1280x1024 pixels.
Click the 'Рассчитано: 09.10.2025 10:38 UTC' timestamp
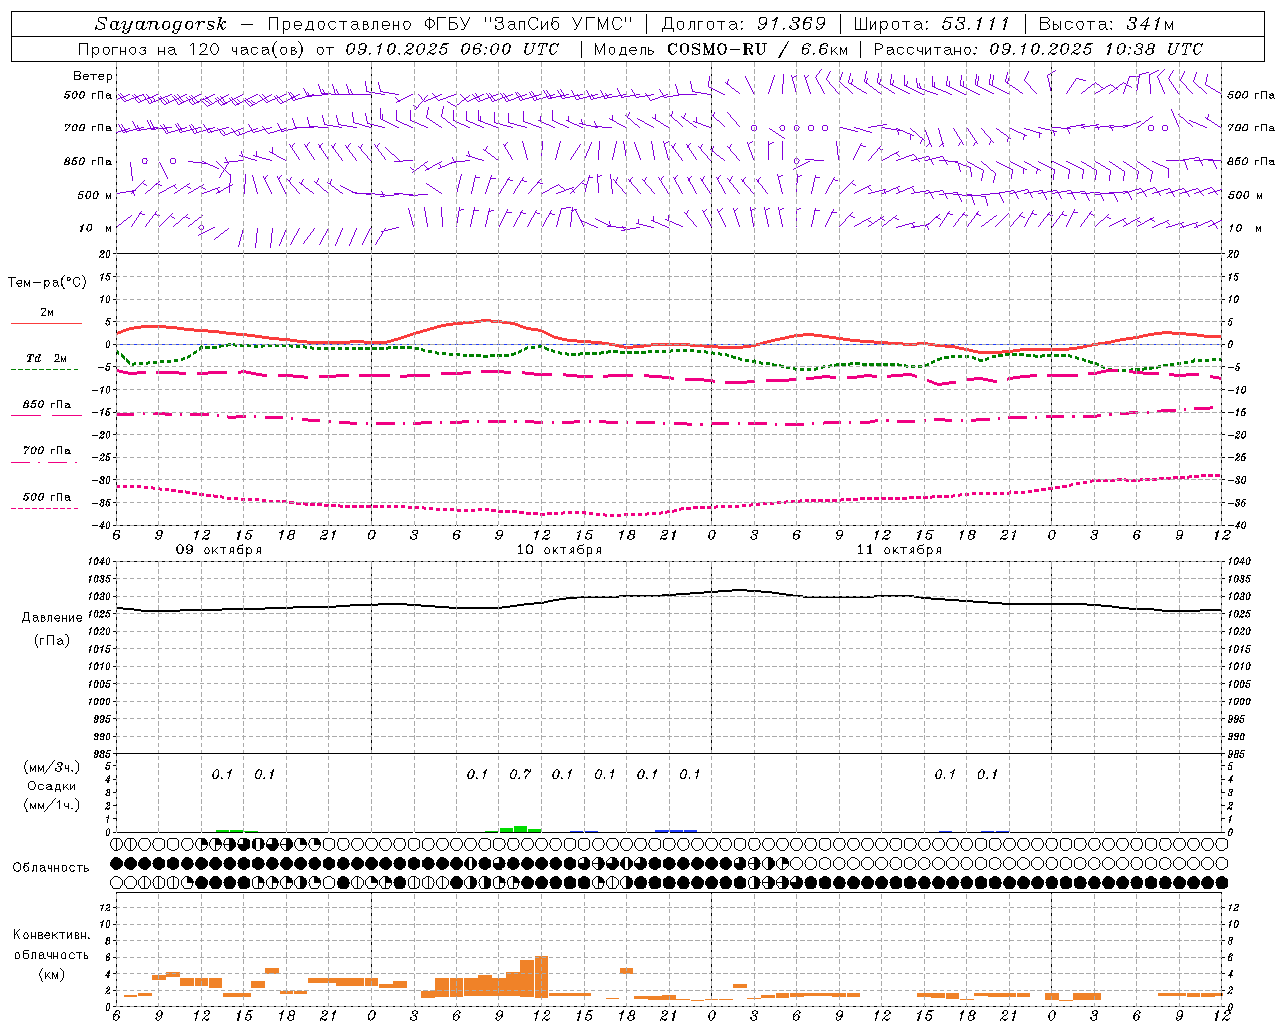1038,49
